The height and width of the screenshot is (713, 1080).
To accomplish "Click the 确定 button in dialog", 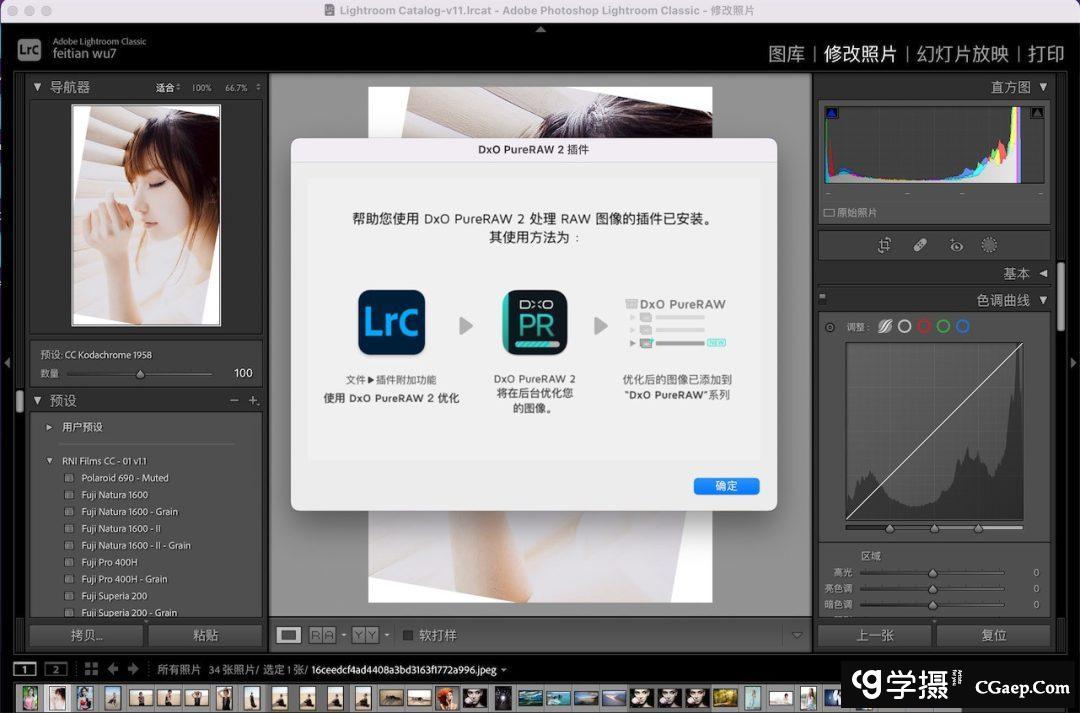I will coord(726,486).
